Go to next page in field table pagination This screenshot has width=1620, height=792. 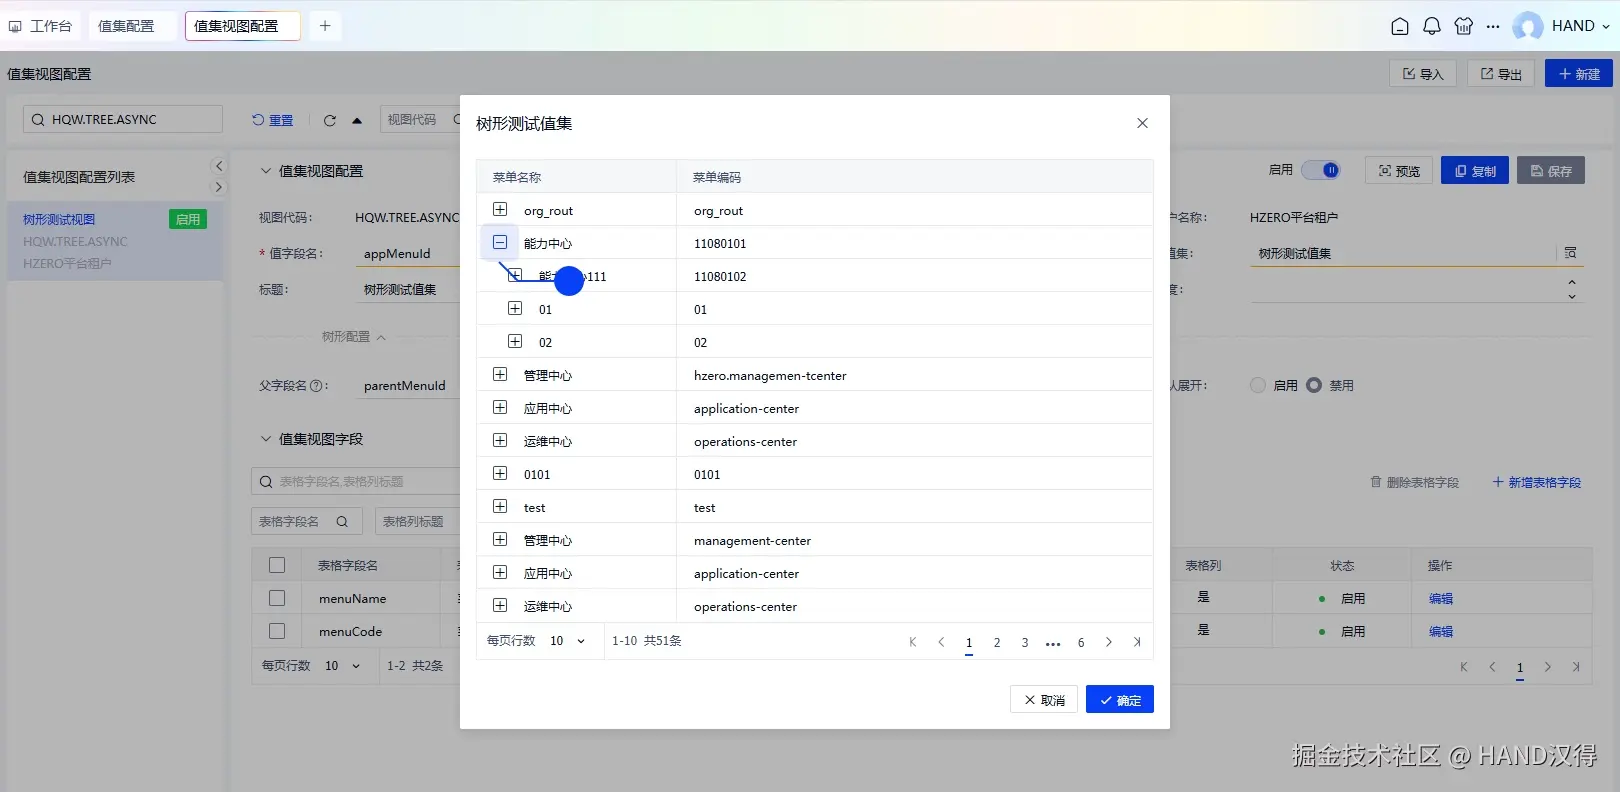point(1548,667)
